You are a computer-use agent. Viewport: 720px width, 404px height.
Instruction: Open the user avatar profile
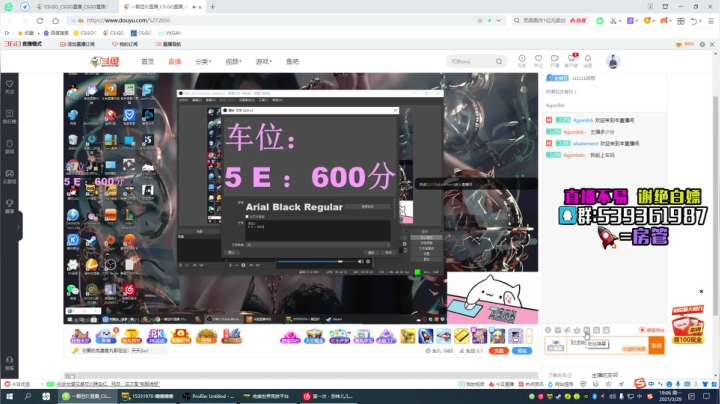pyautogui.click(x=613, y=62)
